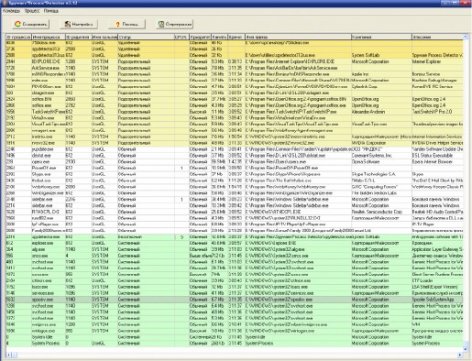Select the services.exe process row
This screenshot has height=361, width=472.
pos(234,293)
